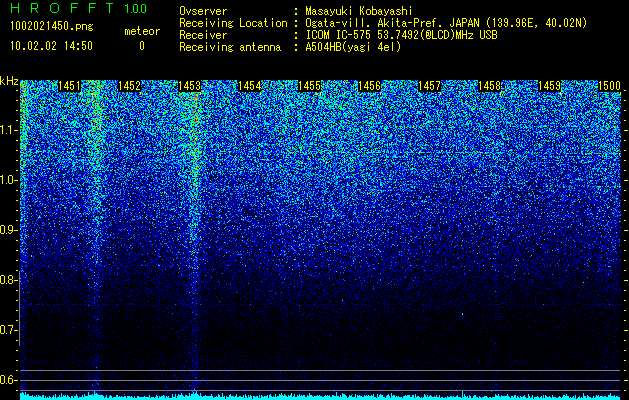Click the Ovserver label

tap(203, 11)
